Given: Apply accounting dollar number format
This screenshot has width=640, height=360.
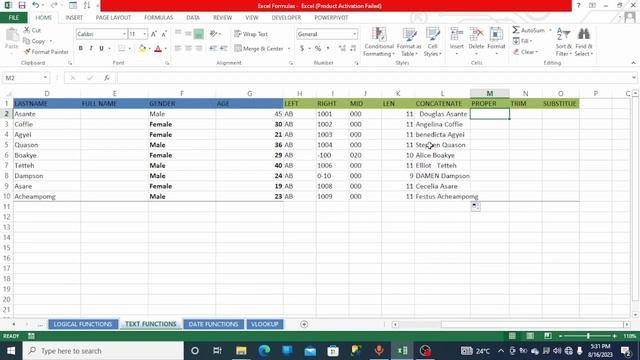Looking at the screenshot, I should (302, 49).
